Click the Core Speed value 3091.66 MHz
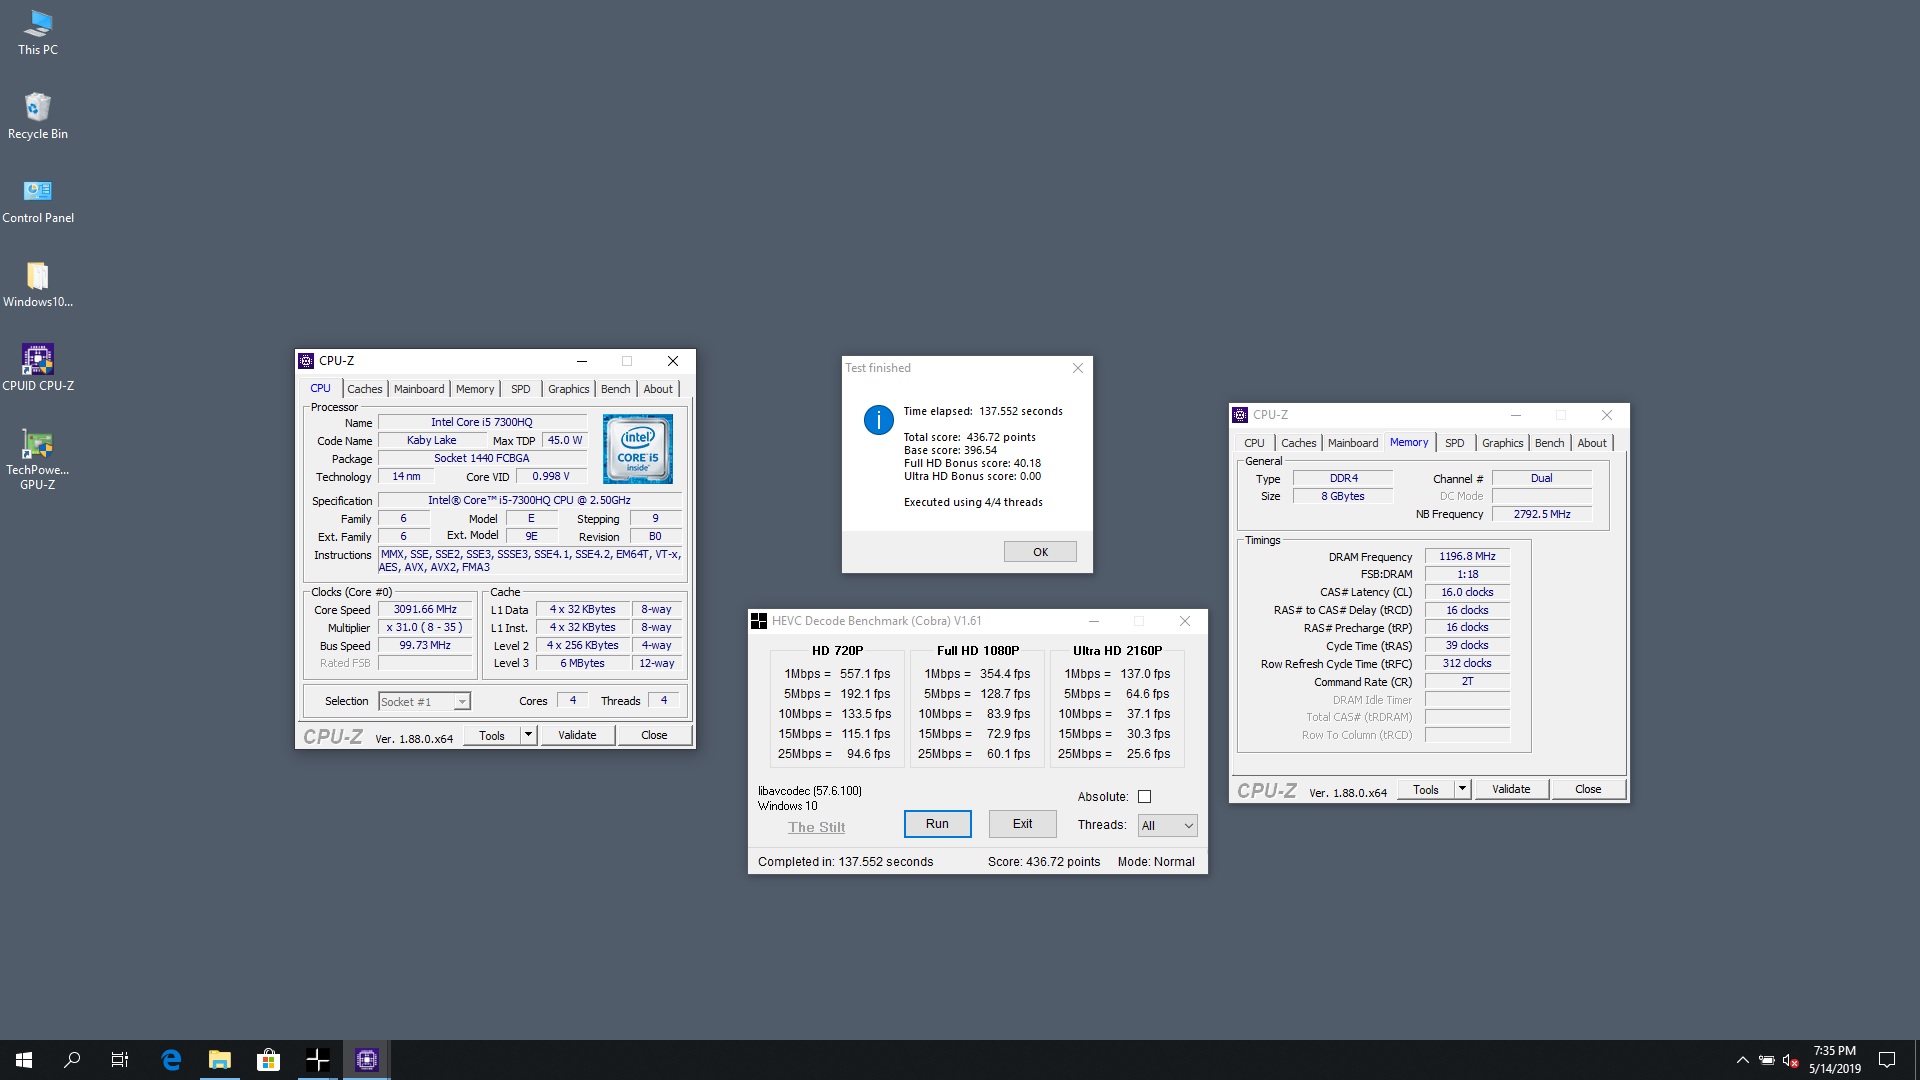Screen dimensions: 1920x1080 [425, 609]
